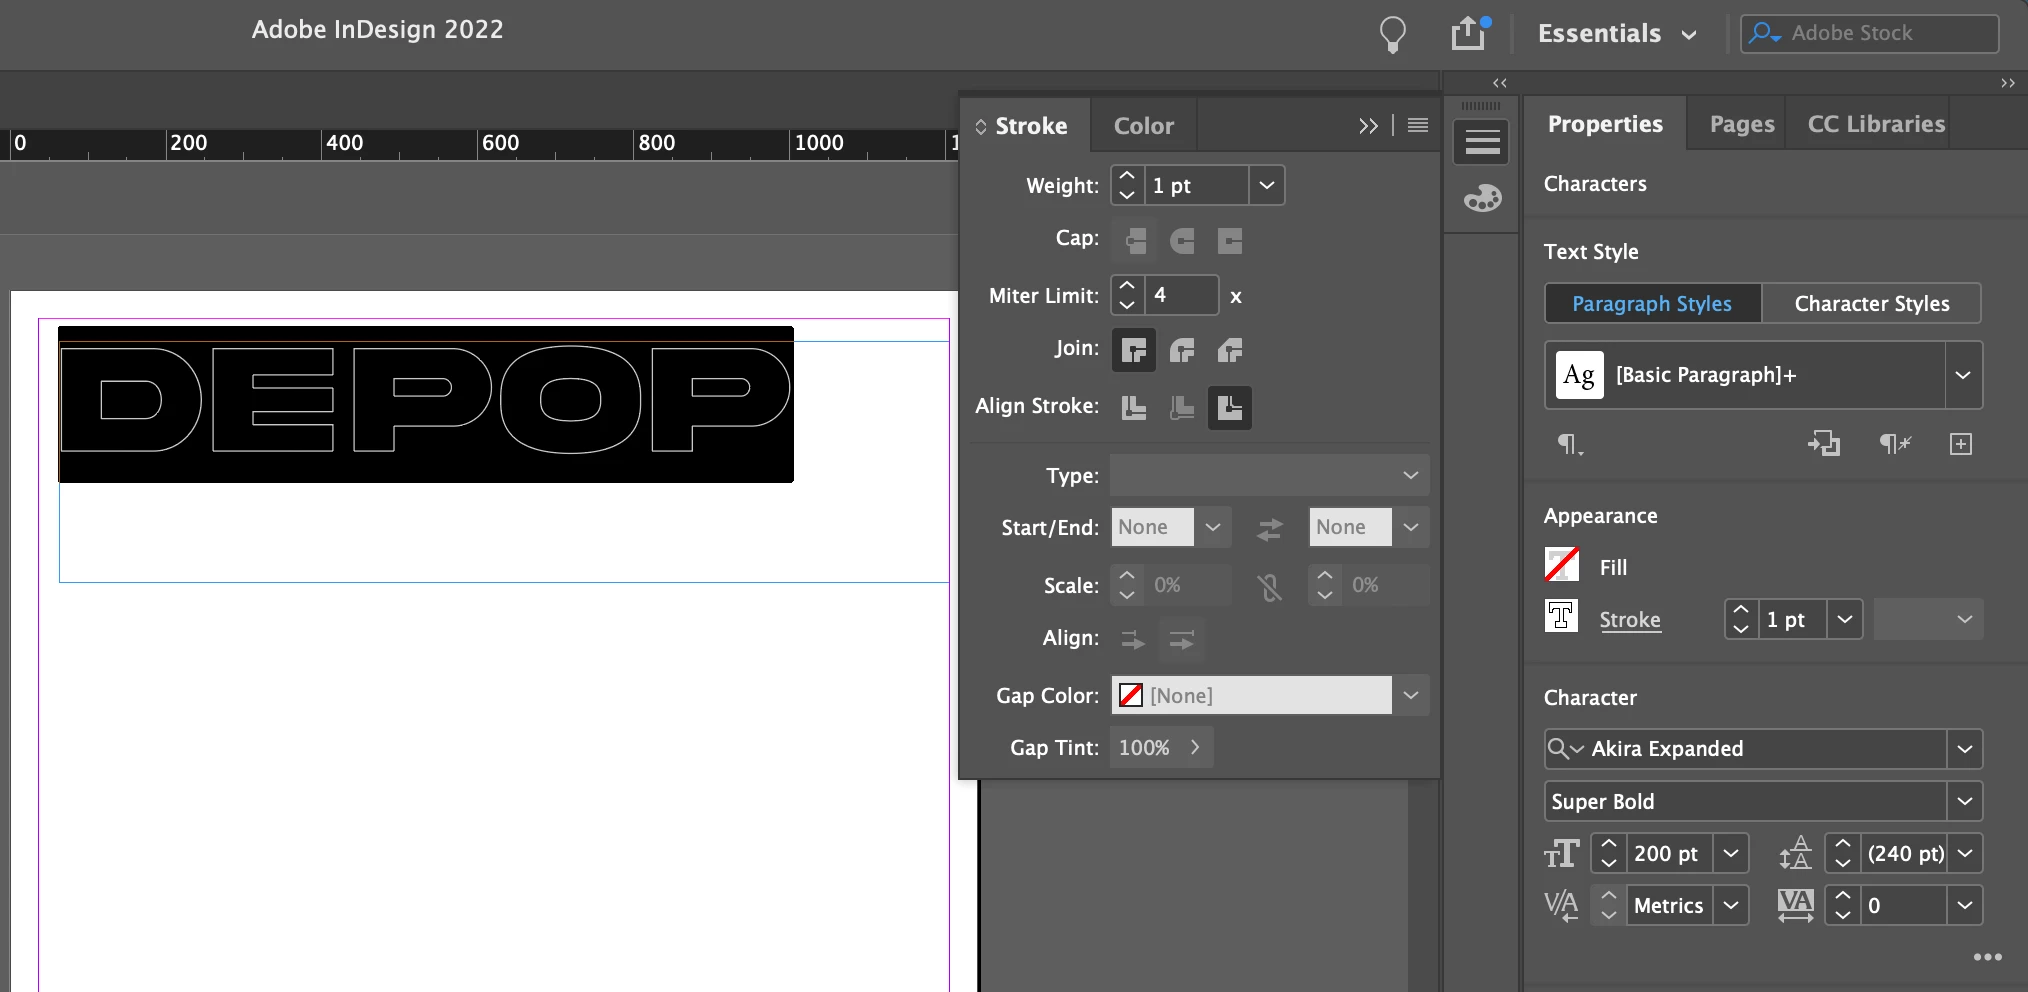Click the tracking value field
Screen dimensions: 2028x992
[x=1903, y=905]
